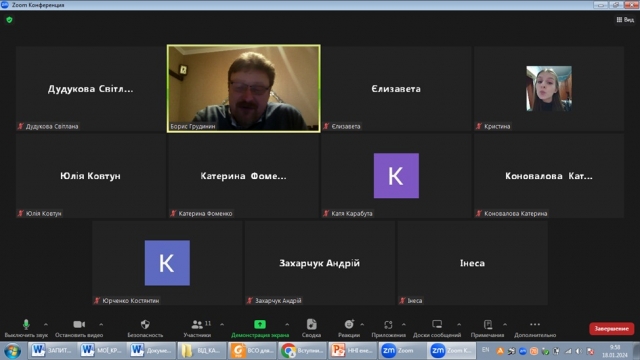The width and height of the screenshot is (640, 360).
Task: Start screen sharing with Демонстрация экрана
Action: [260, 328]
